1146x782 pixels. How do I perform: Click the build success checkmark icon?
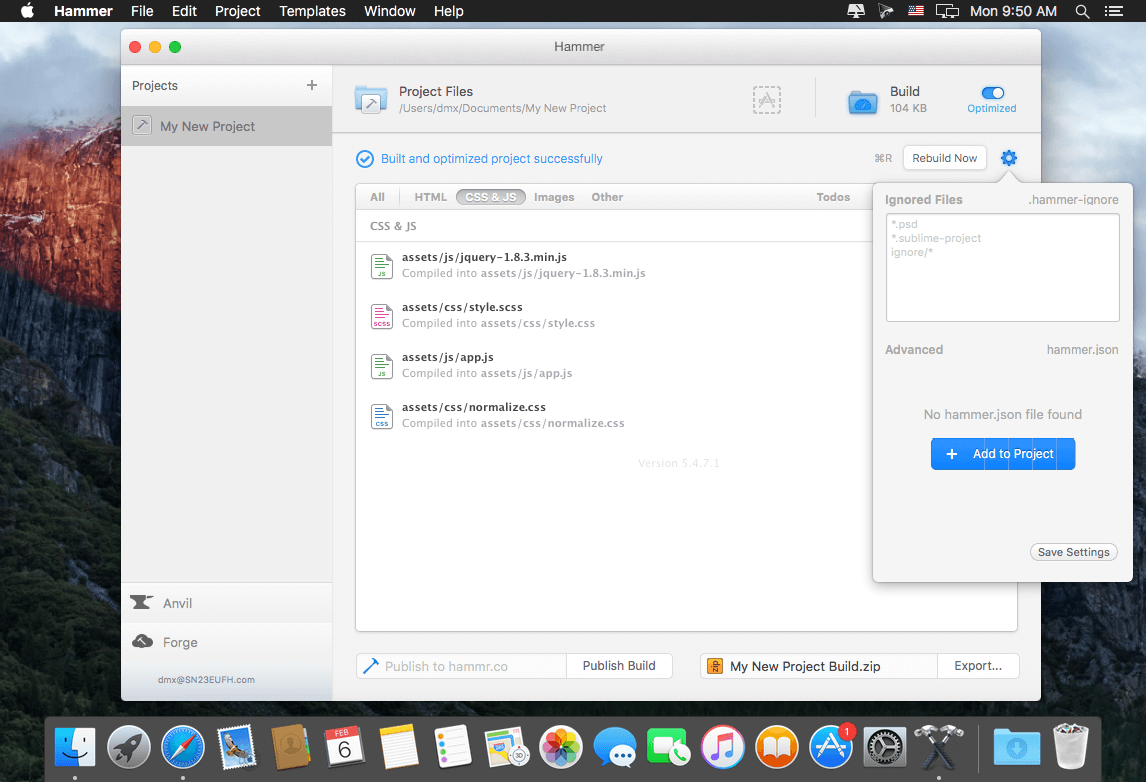click(365, 159)
